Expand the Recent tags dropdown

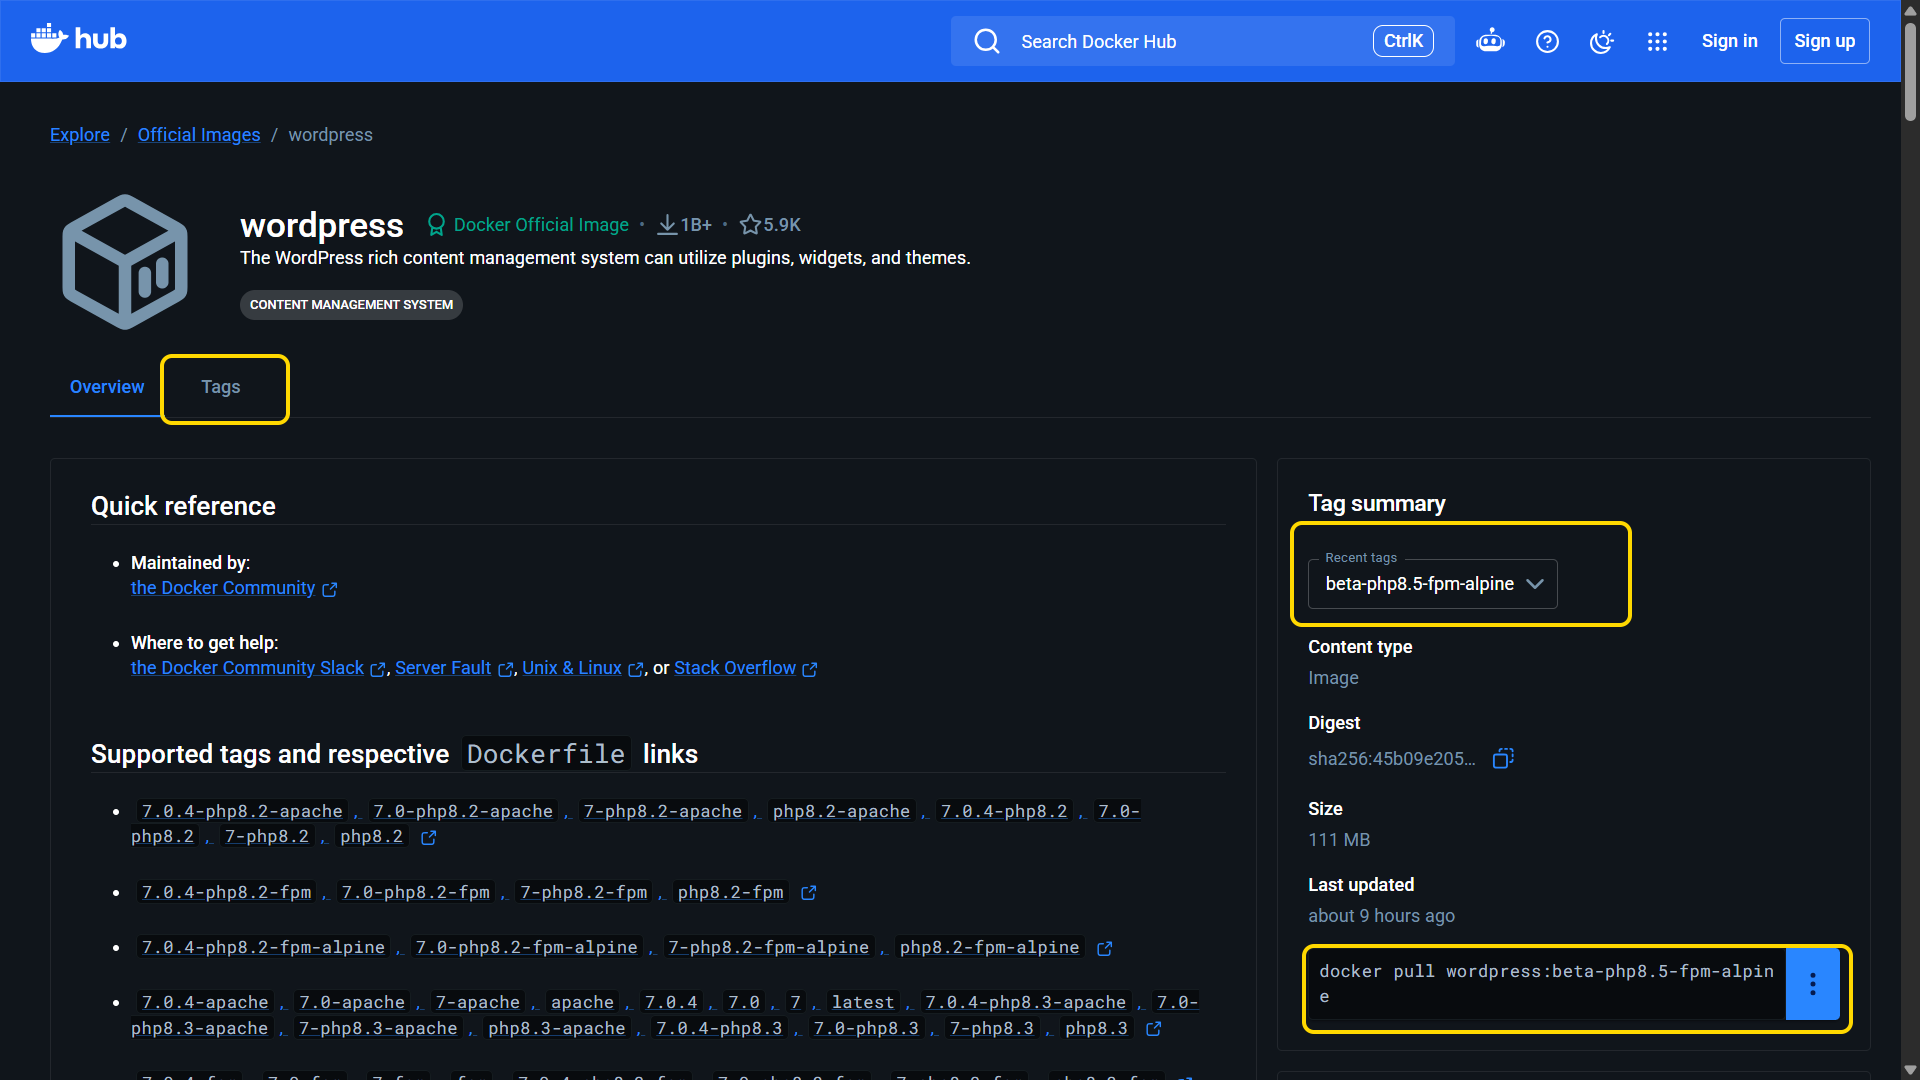coord(1433,584)
